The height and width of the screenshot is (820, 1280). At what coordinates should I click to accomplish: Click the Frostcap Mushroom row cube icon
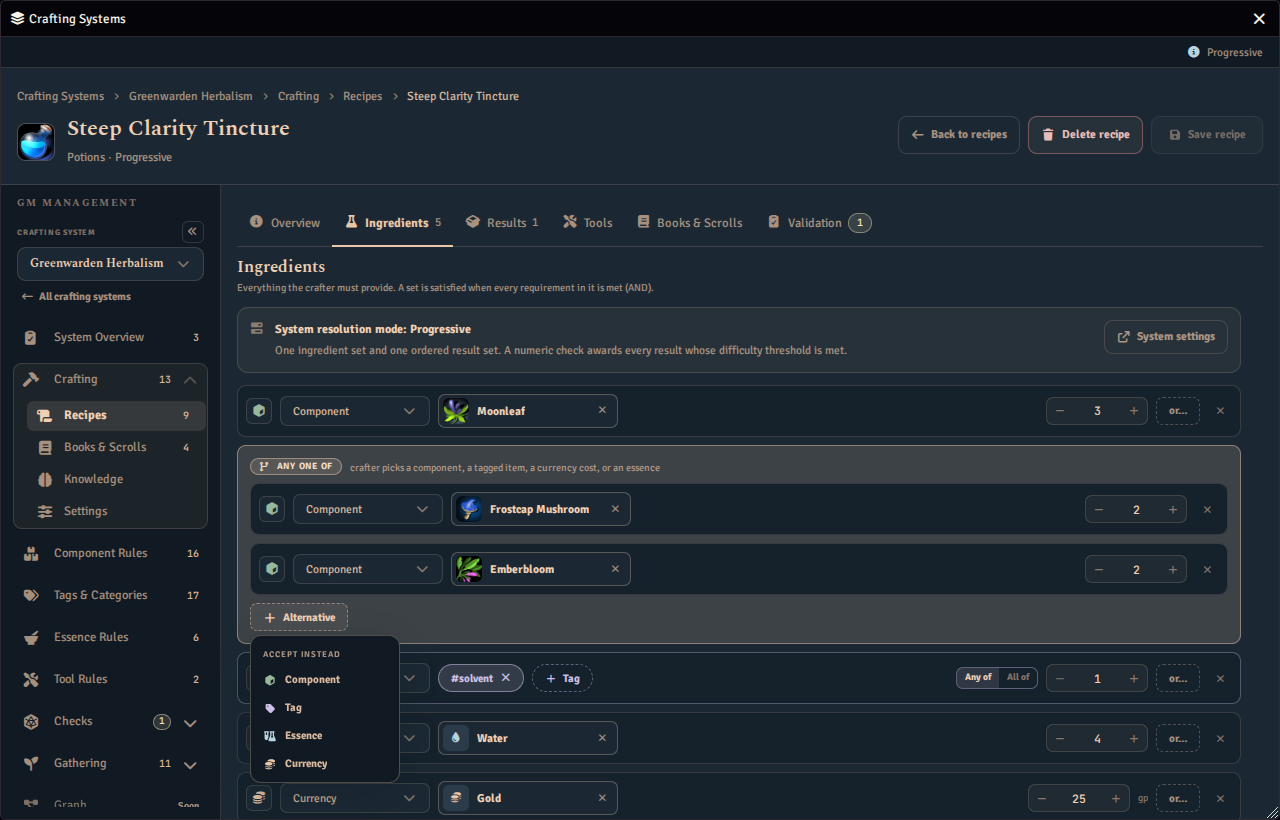click(272, 509)
